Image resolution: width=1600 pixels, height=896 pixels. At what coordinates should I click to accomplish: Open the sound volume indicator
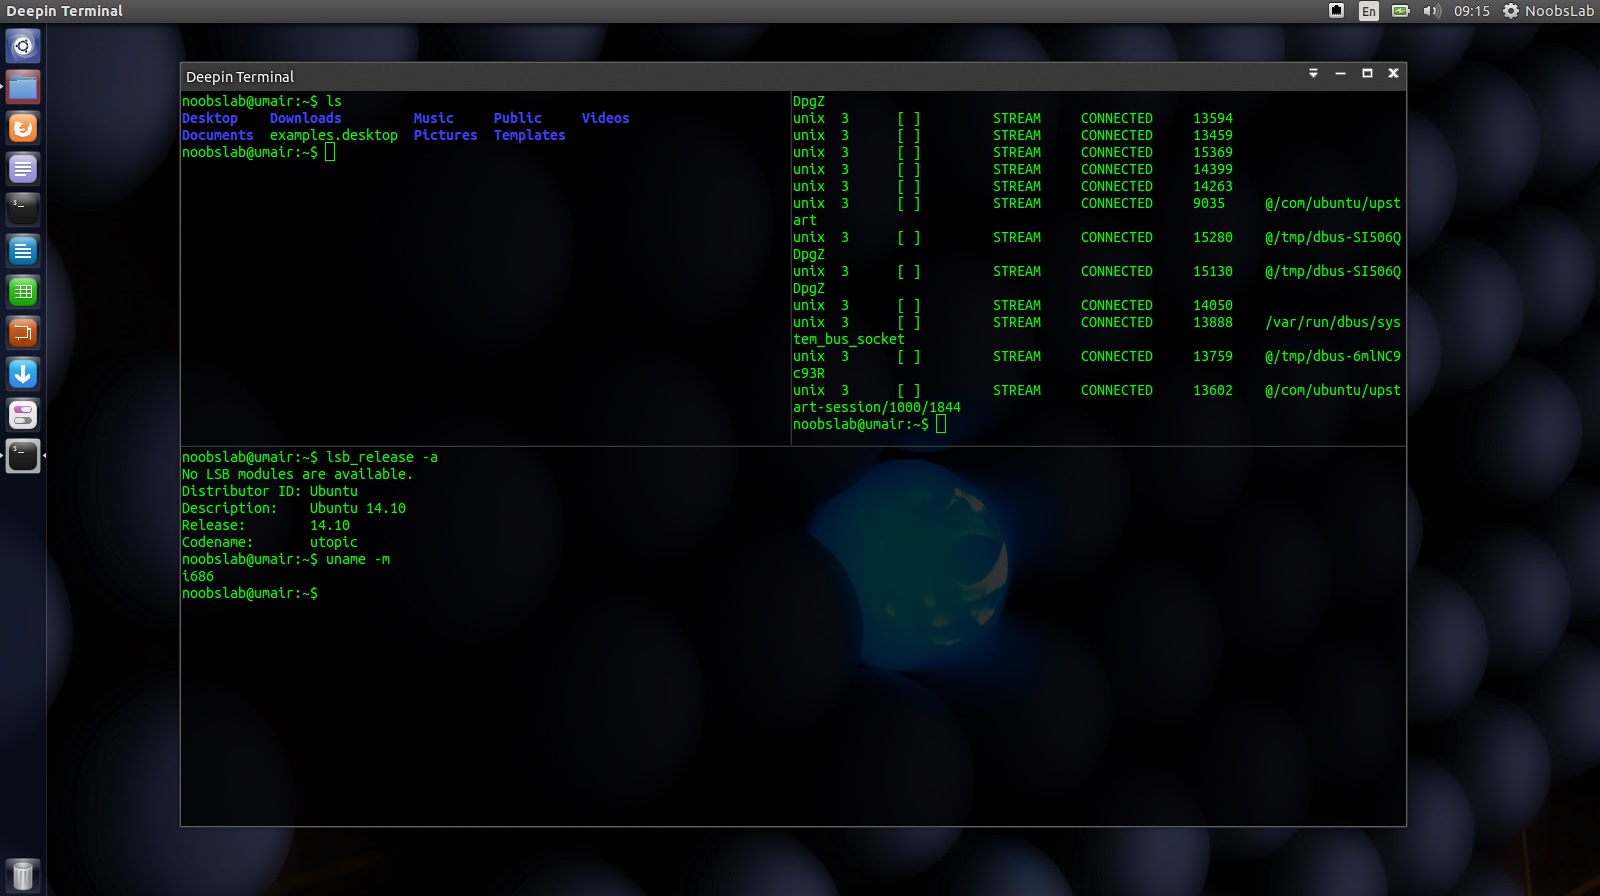point(1432,11)
